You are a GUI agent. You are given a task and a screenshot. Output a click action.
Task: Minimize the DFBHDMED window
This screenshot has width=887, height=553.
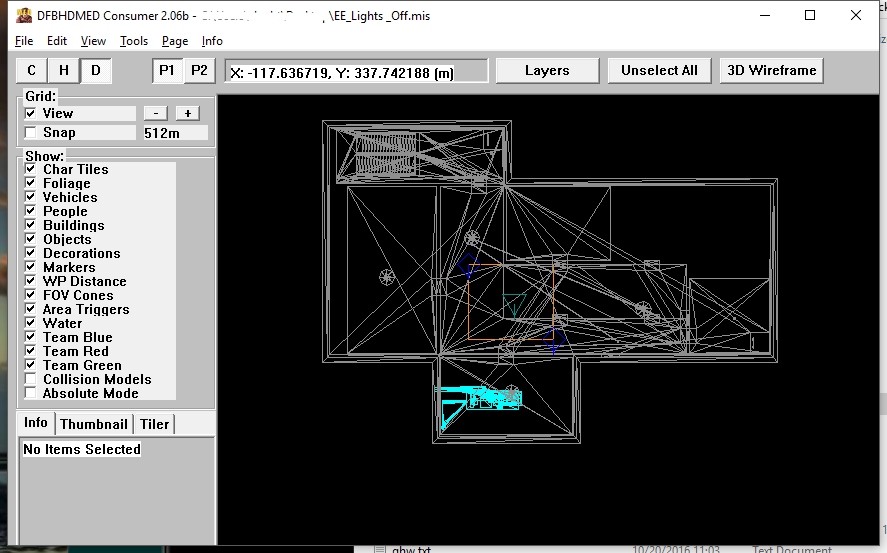(x=765, y=15)
